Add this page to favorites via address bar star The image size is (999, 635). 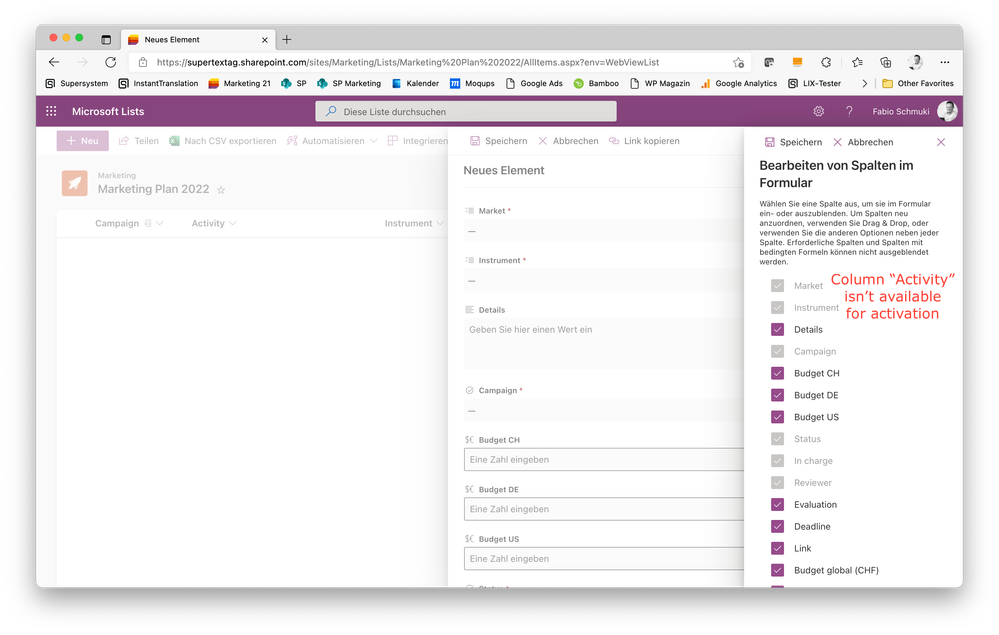pyautogui.click(x=738, y=62)
